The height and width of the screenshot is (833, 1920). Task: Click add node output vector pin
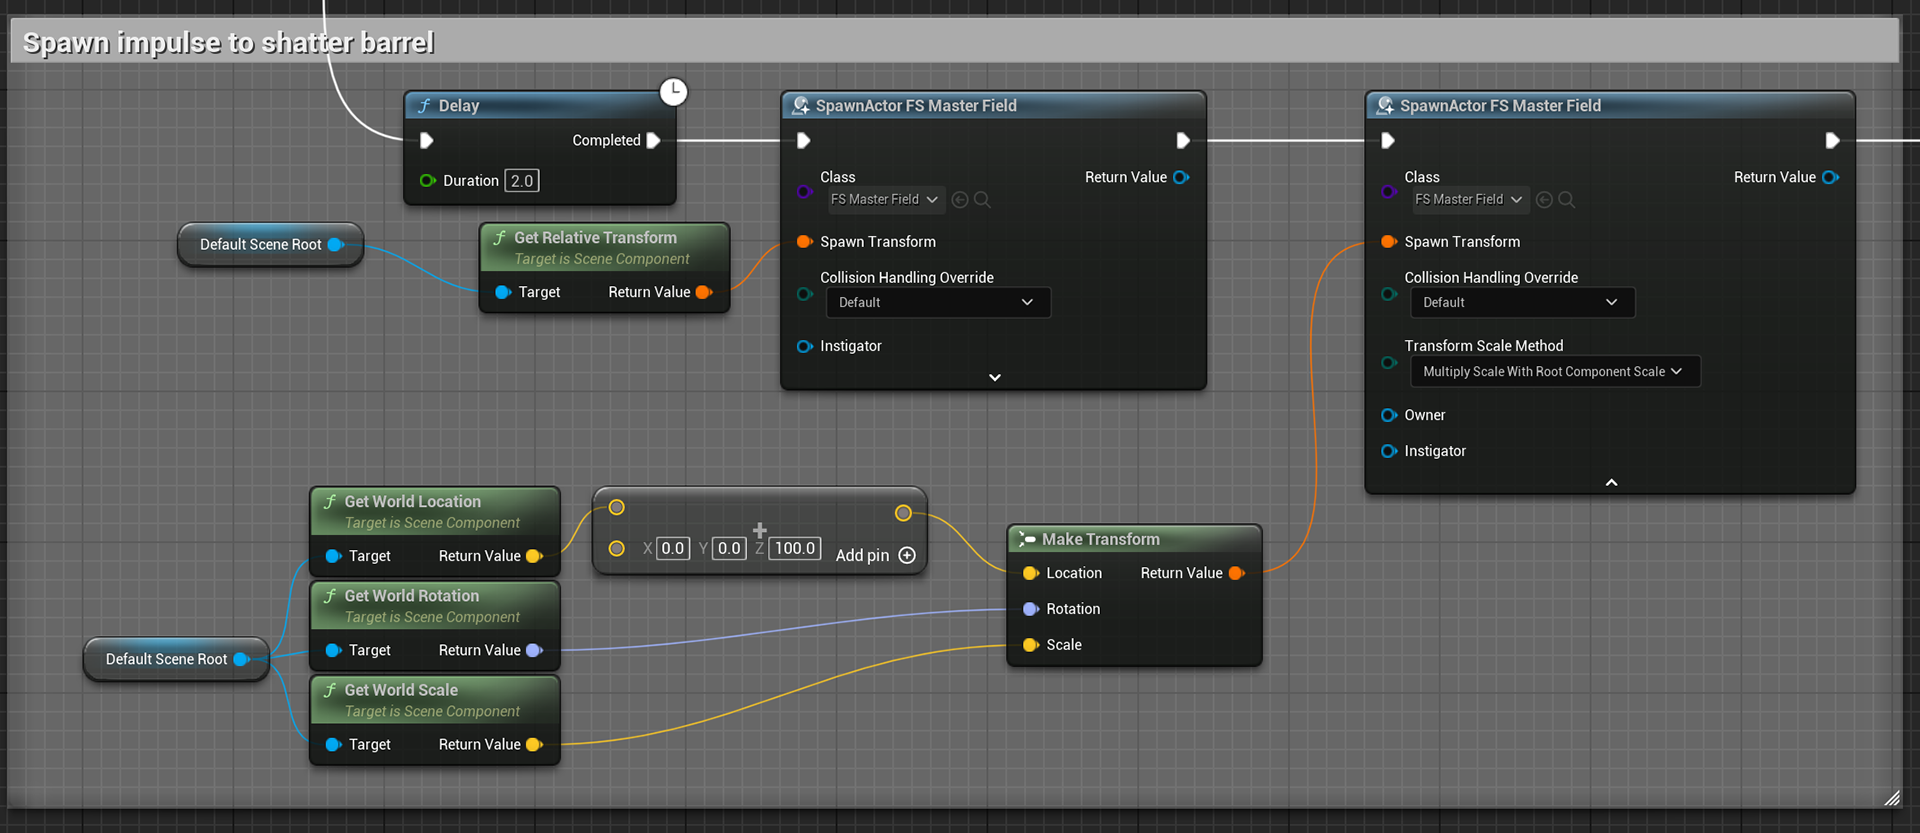[x=903, y=514]
